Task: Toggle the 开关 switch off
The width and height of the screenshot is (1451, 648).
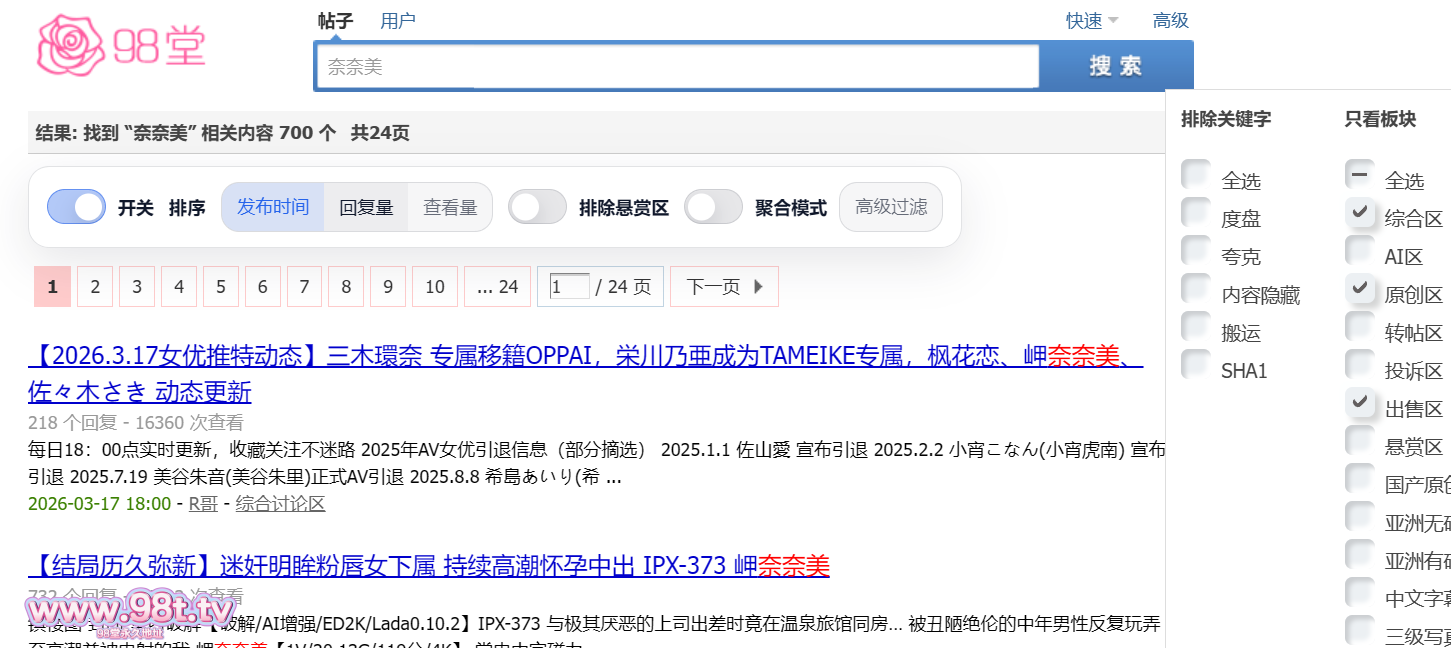Action: (76, 207)
